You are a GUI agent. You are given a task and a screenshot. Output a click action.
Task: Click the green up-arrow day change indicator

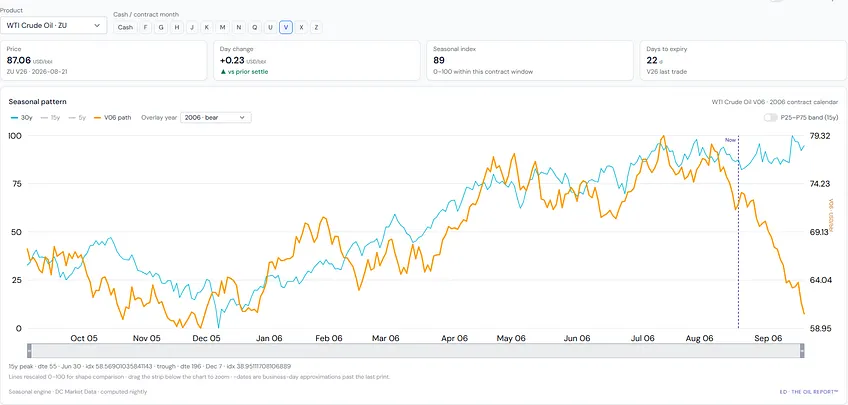(x=222, y=71)
